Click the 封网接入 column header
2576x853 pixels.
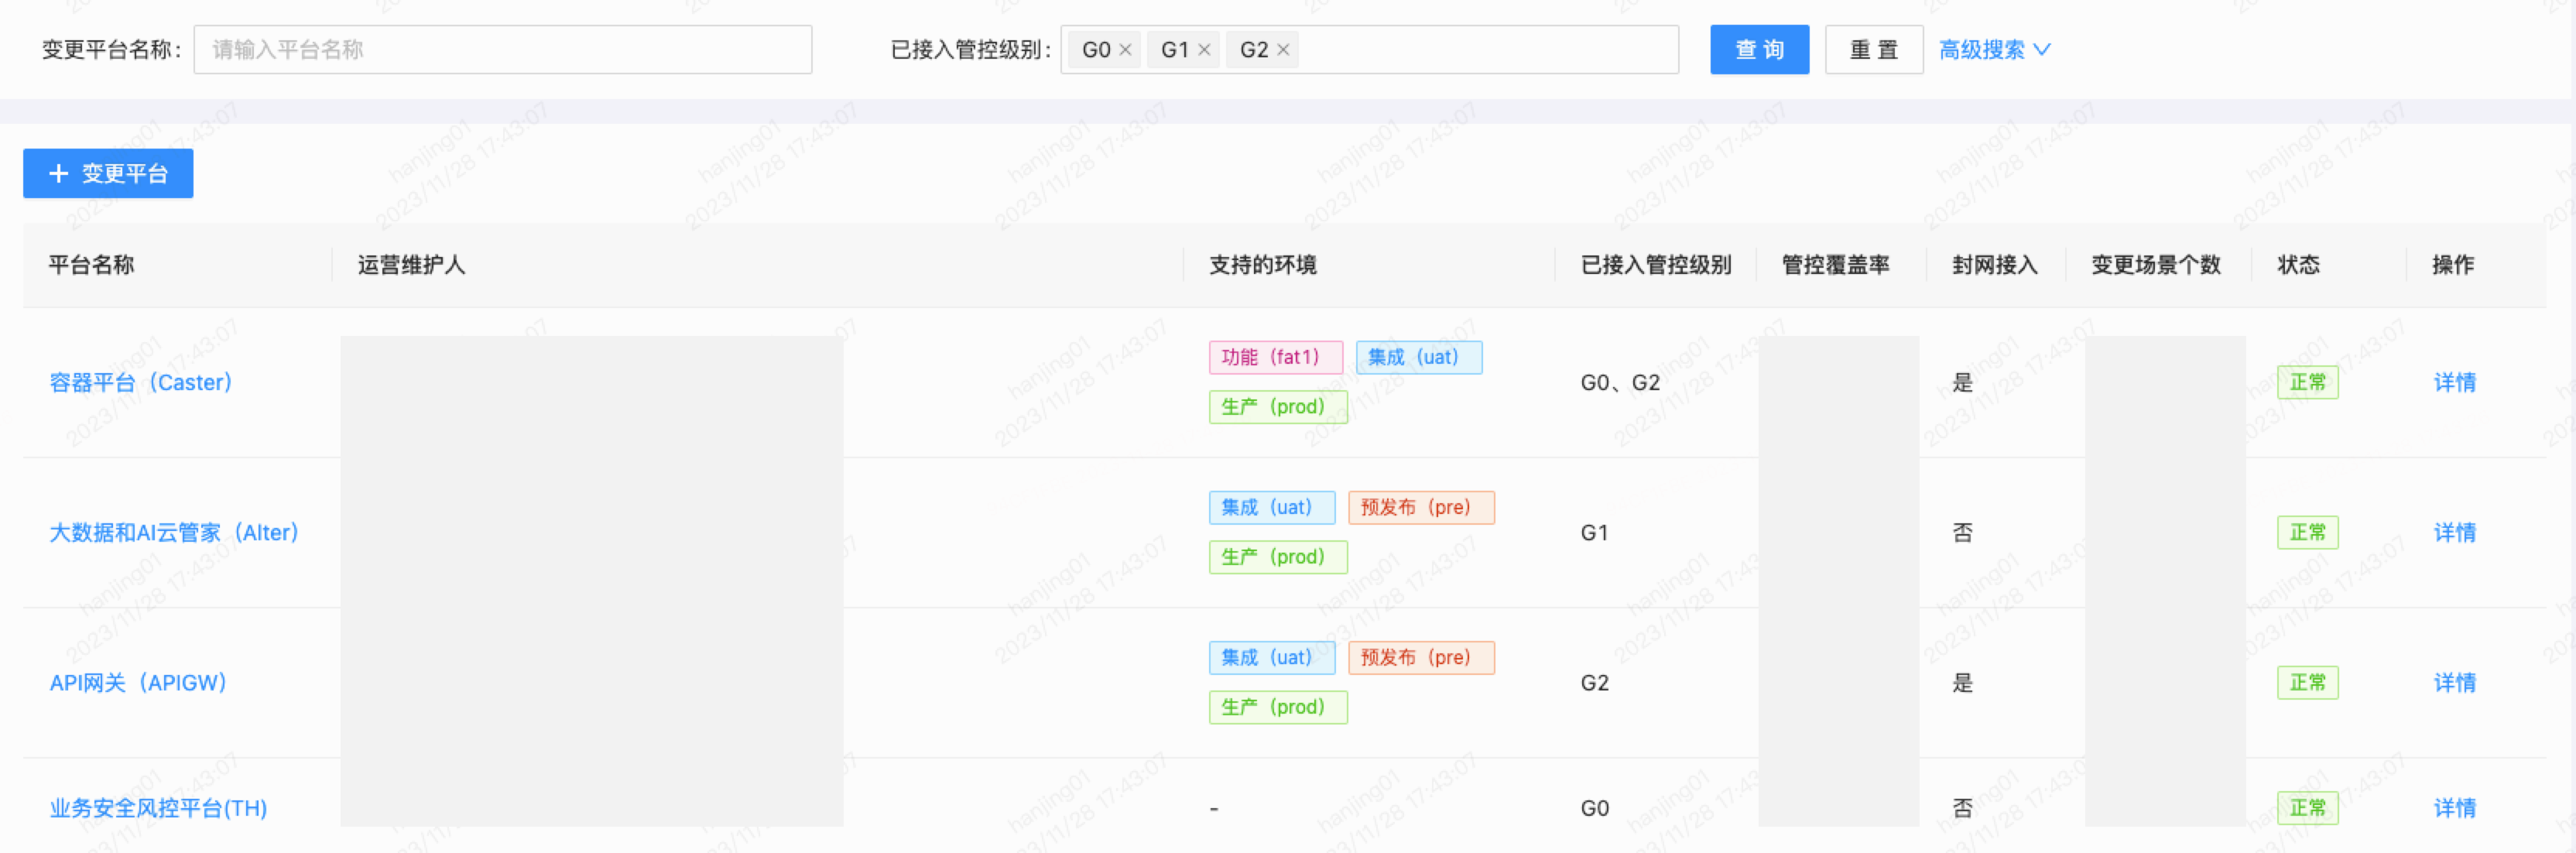[1995, 265]
